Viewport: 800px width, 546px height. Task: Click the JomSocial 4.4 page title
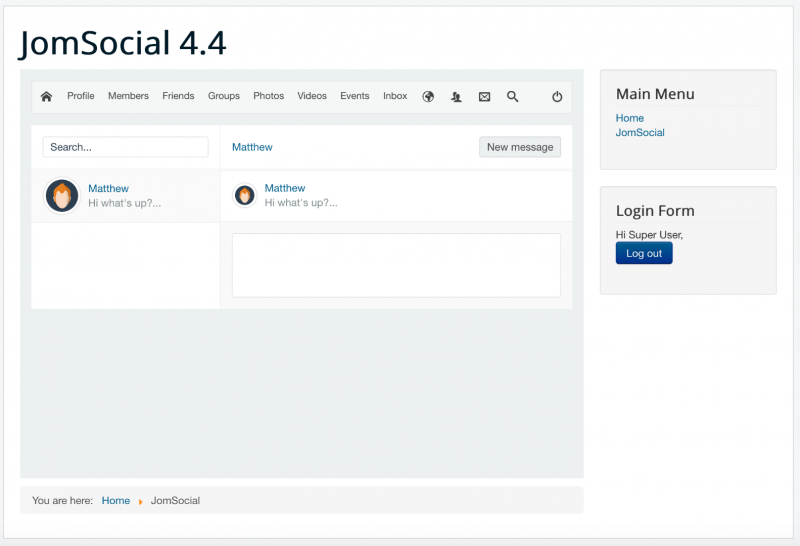(x=122, y=43)
